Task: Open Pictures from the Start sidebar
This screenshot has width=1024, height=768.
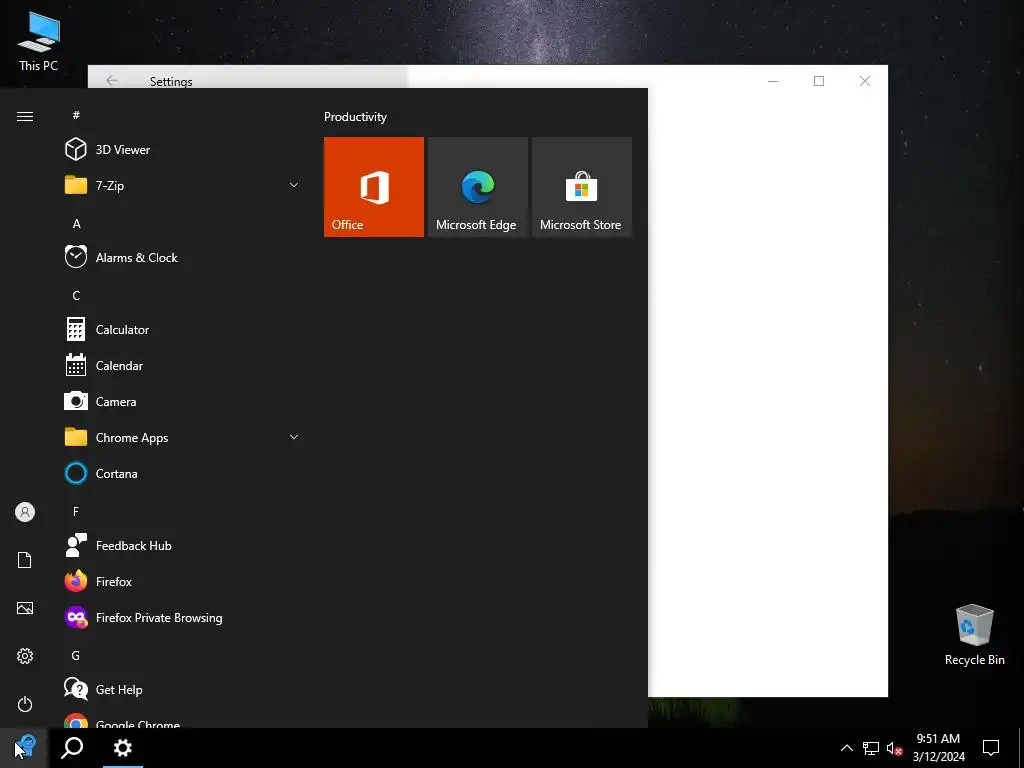Action: (x=25, y=608)
